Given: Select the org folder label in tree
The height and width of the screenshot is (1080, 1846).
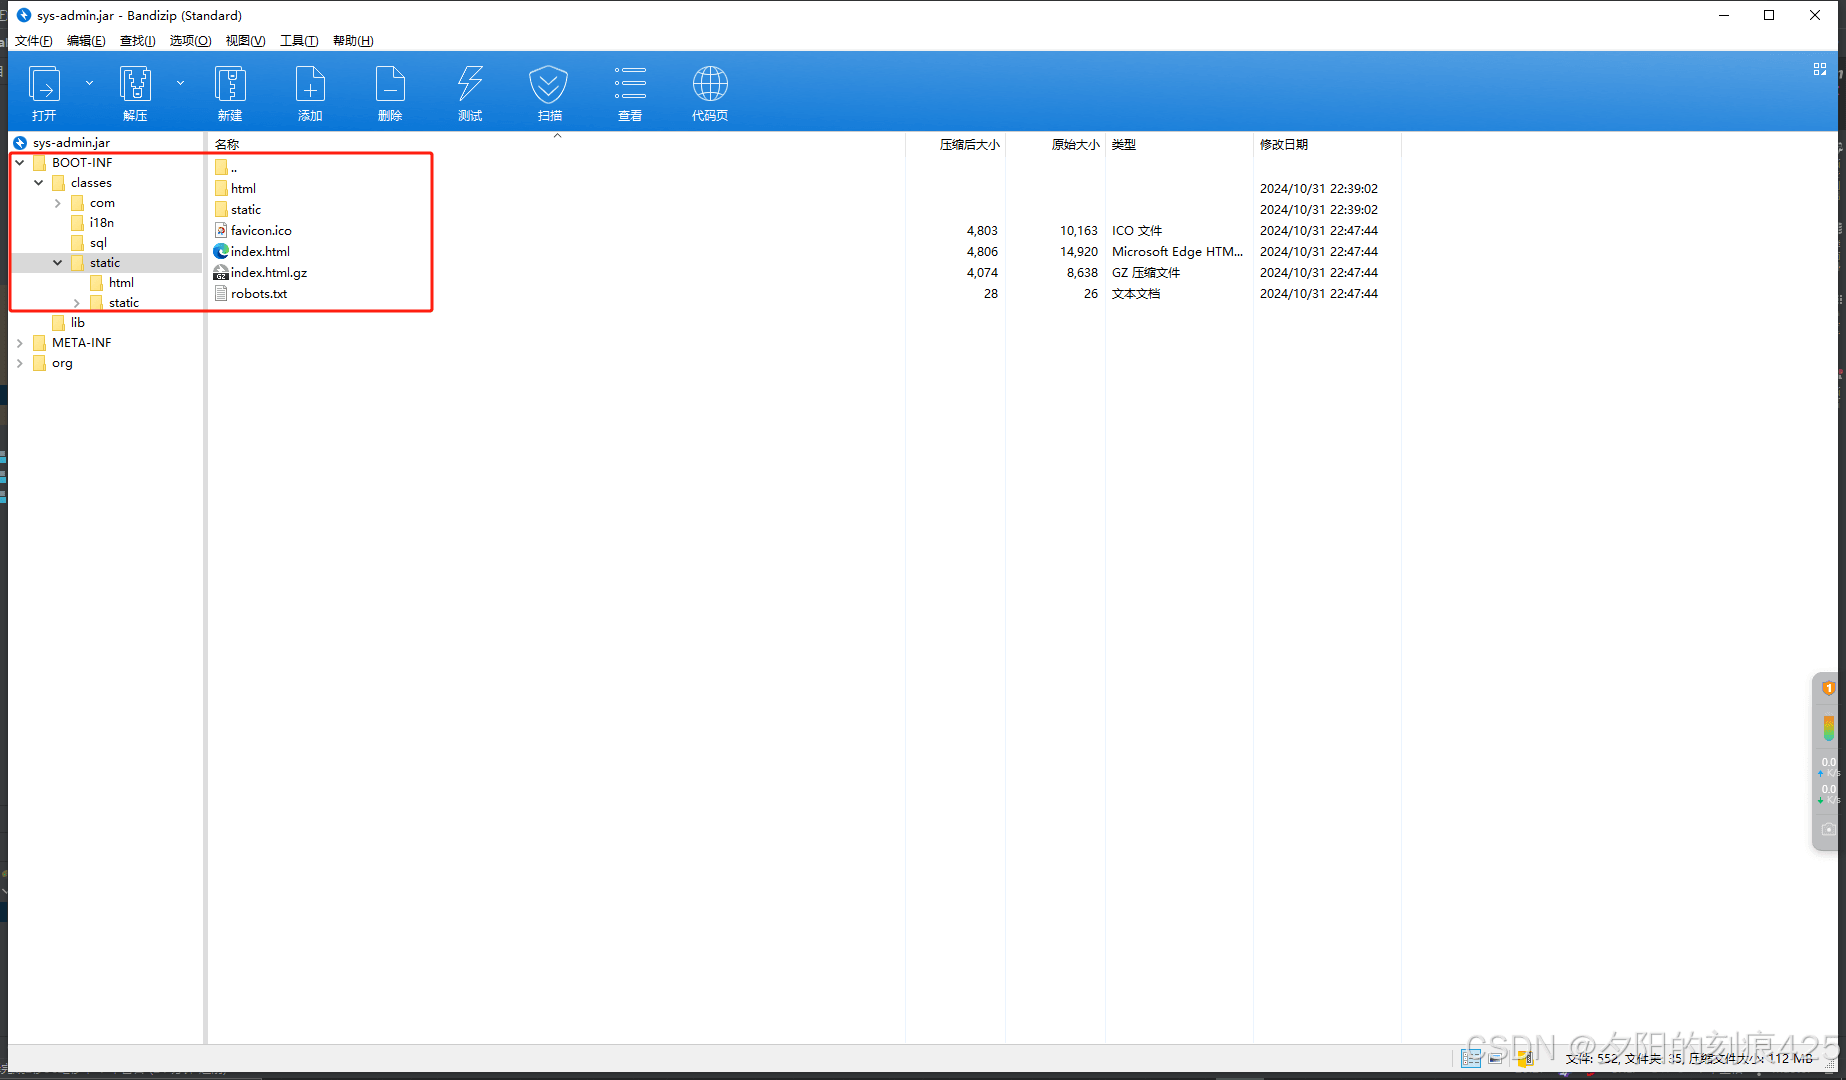Looking at the screenshot, I should [62, 363].
